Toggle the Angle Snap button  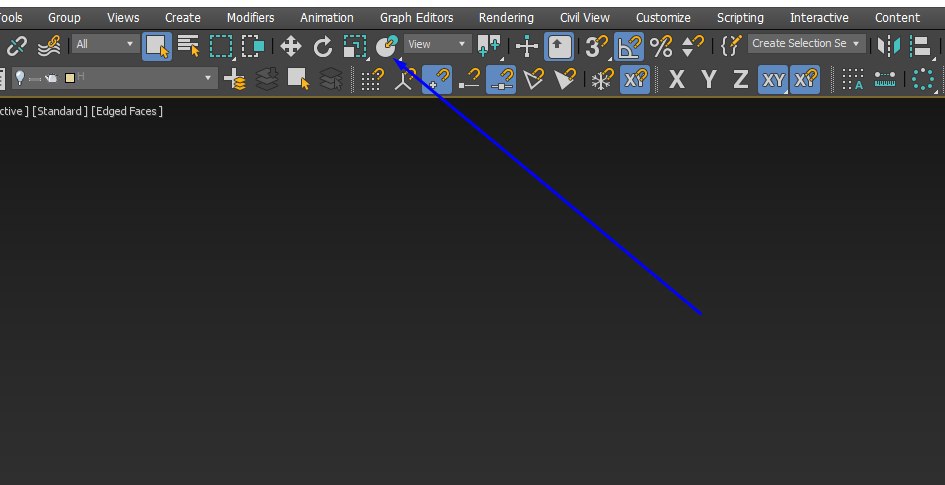click(629, 46)
